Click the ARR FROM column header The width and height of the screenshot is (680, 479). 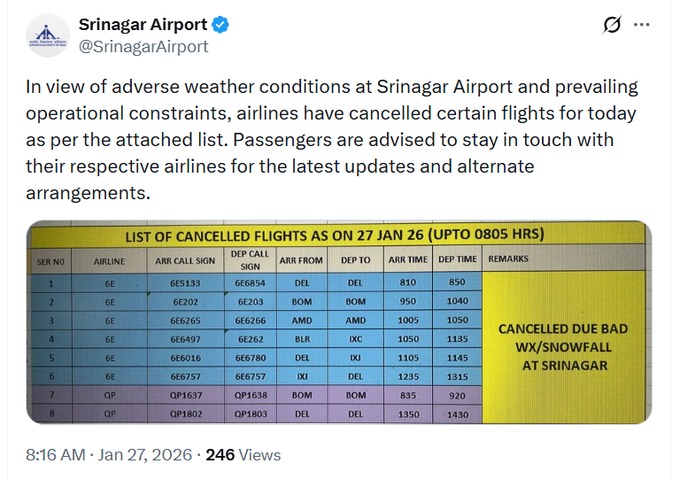pyautogui.click(x=301, y=260)
